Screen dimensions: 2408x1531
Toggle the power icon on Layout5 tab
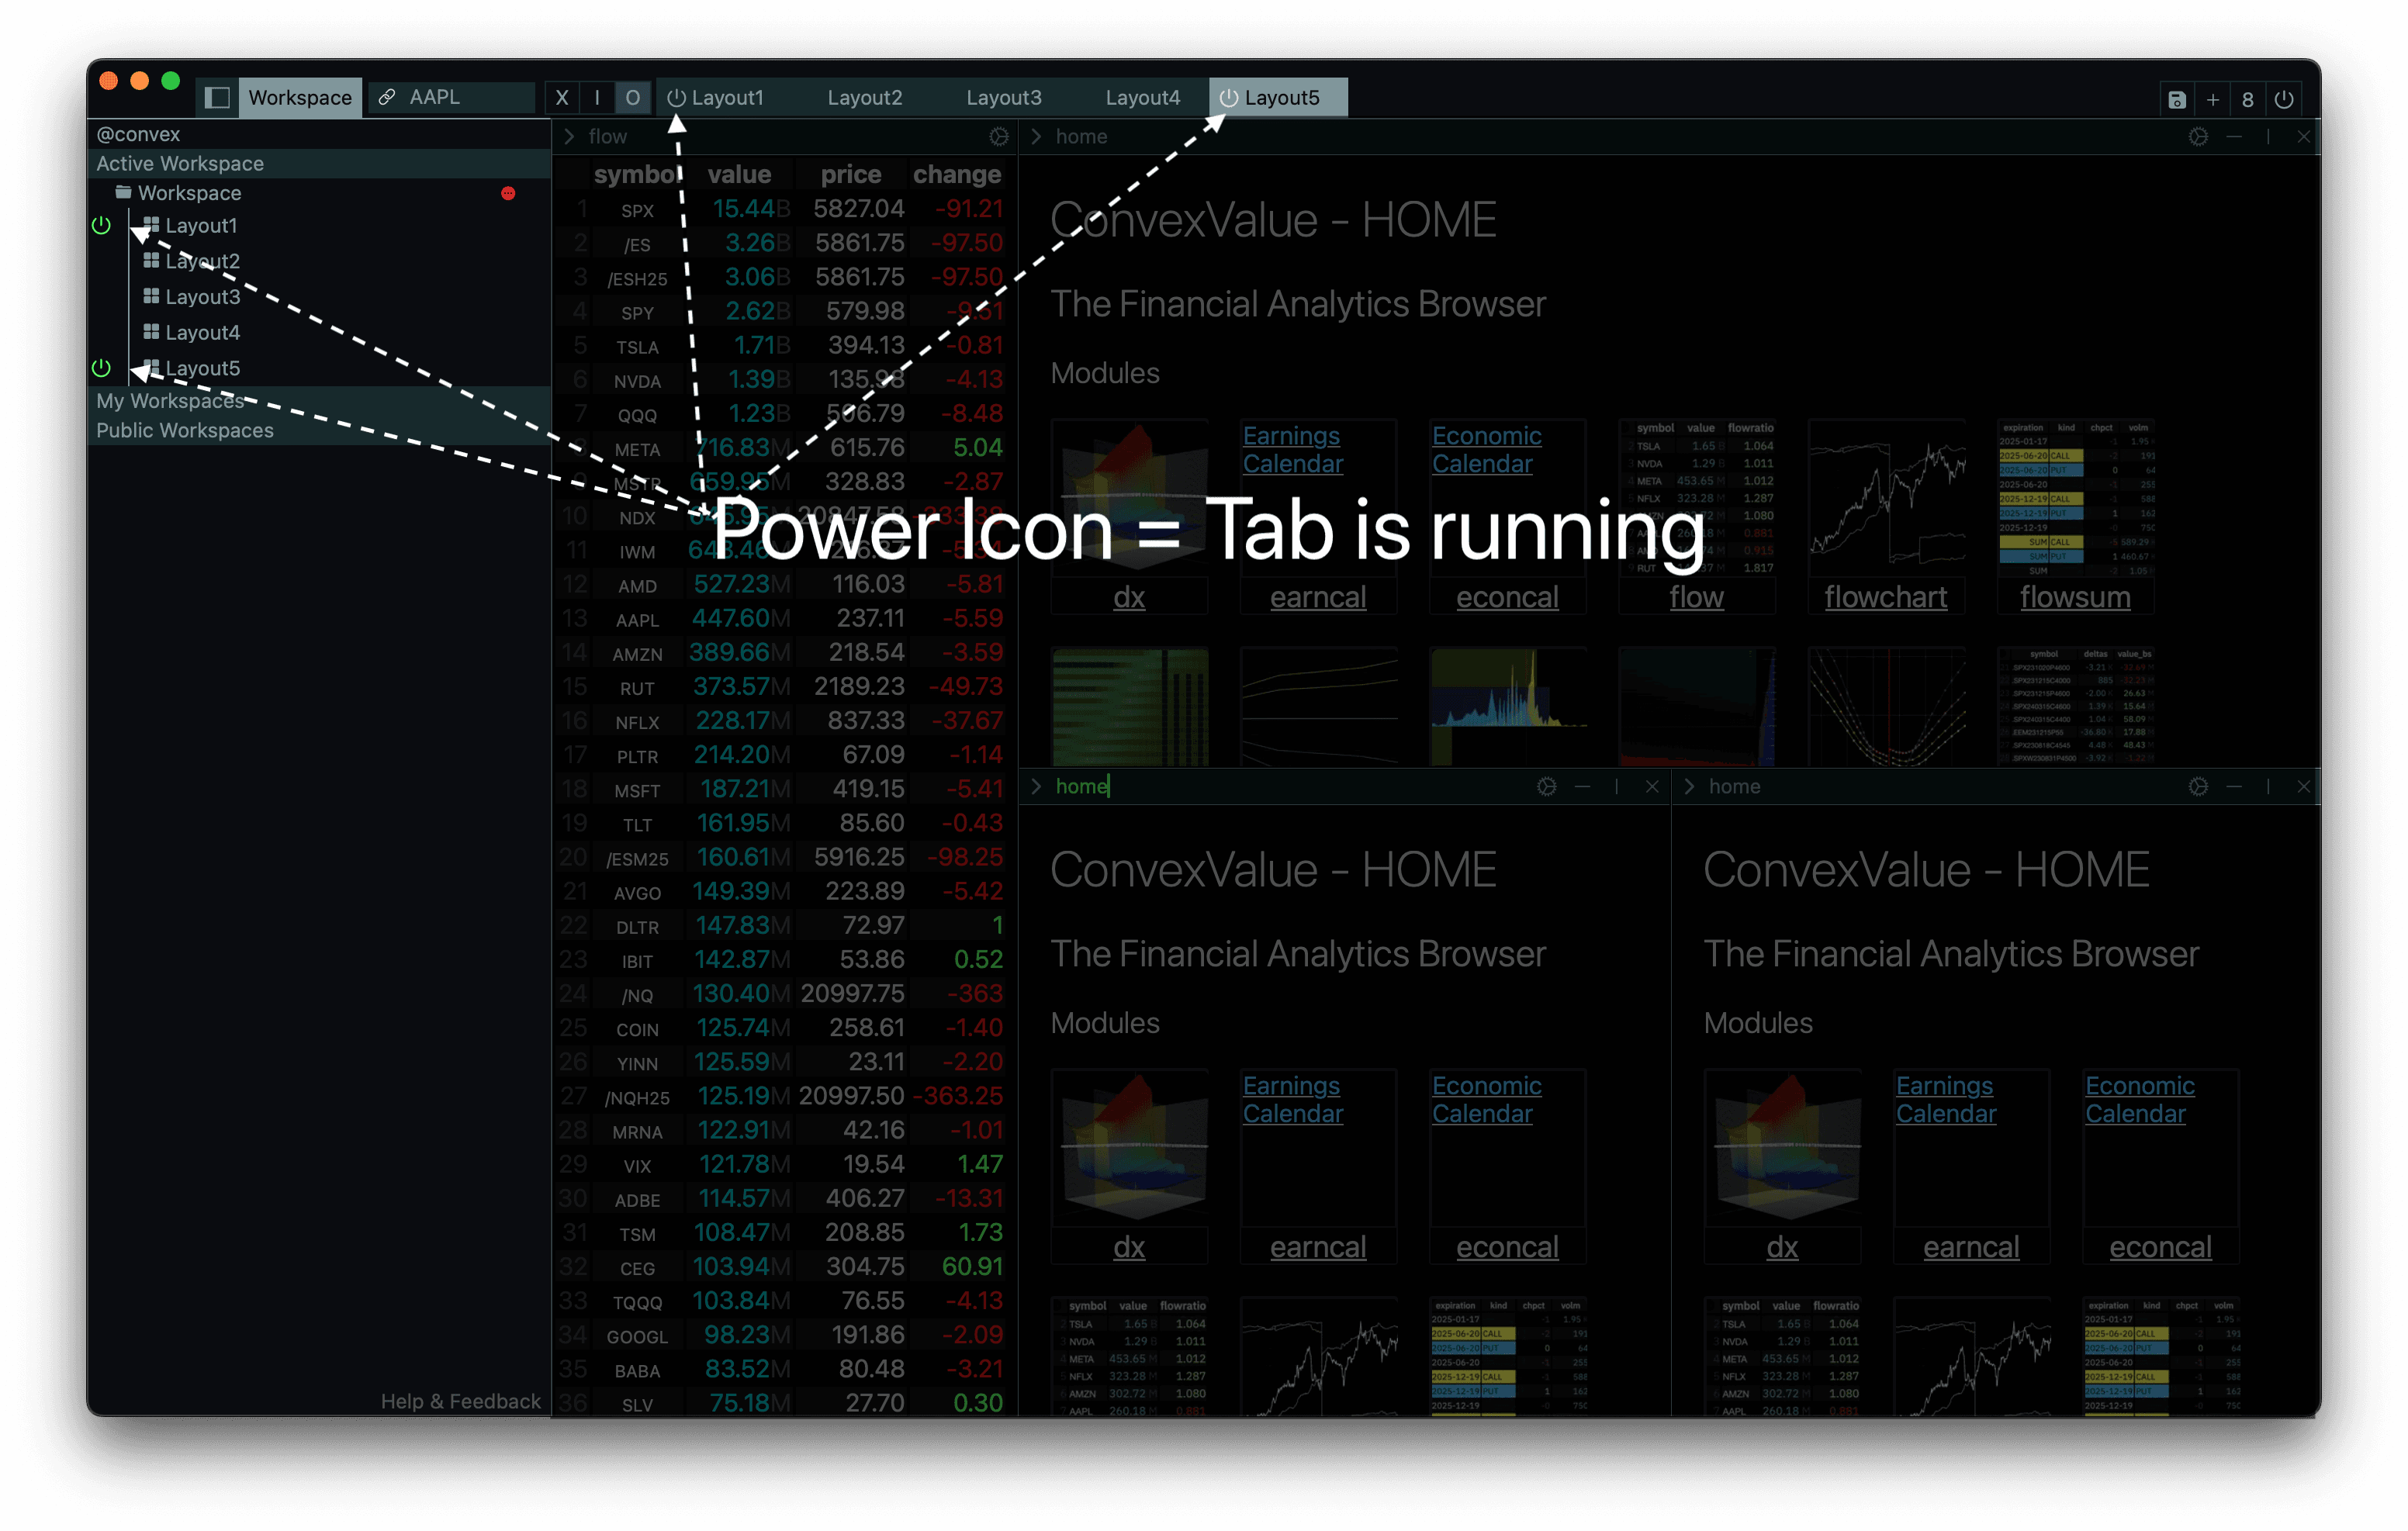1229,97
